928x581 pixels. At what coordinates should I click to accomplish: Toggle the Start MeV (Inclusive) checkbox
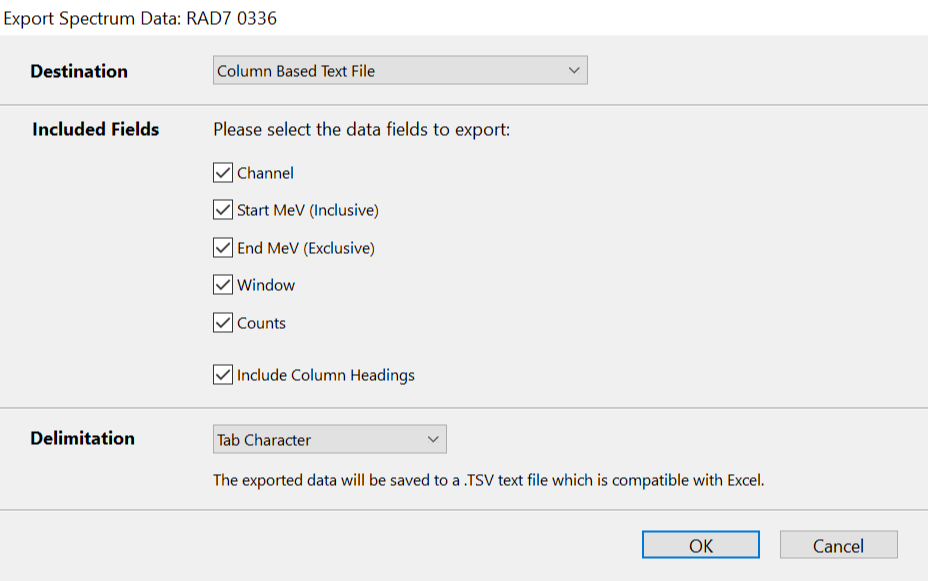tap(223, 210)
